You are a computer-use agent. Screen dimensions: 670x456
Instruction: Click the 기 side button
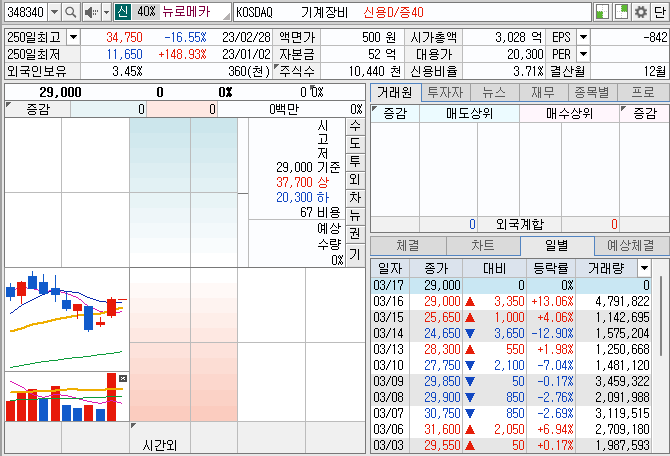[355, 254]
